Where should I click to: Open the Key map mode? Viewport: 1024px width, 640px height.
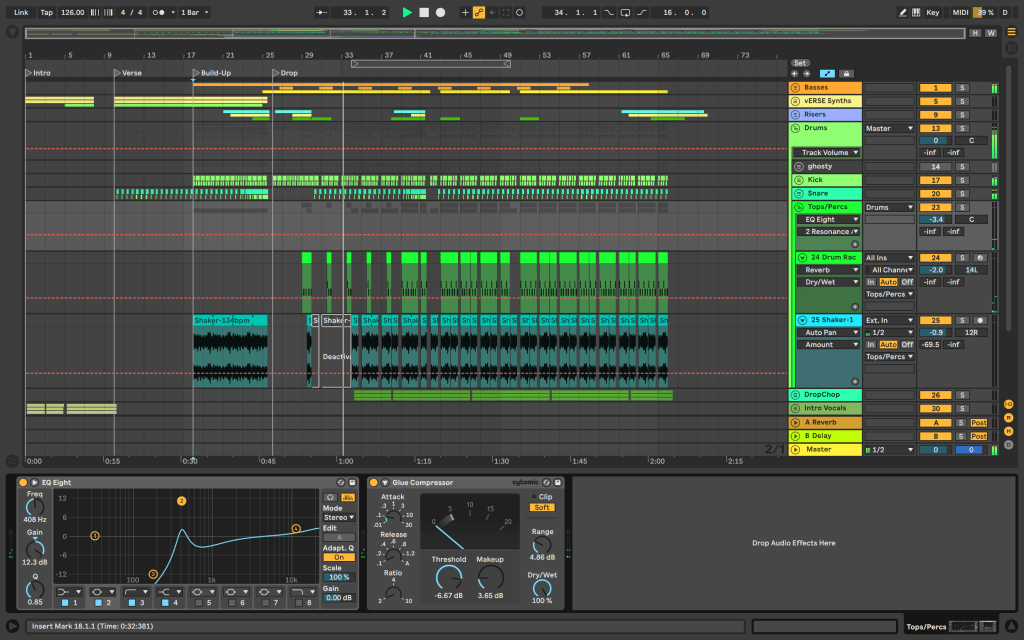932,12
